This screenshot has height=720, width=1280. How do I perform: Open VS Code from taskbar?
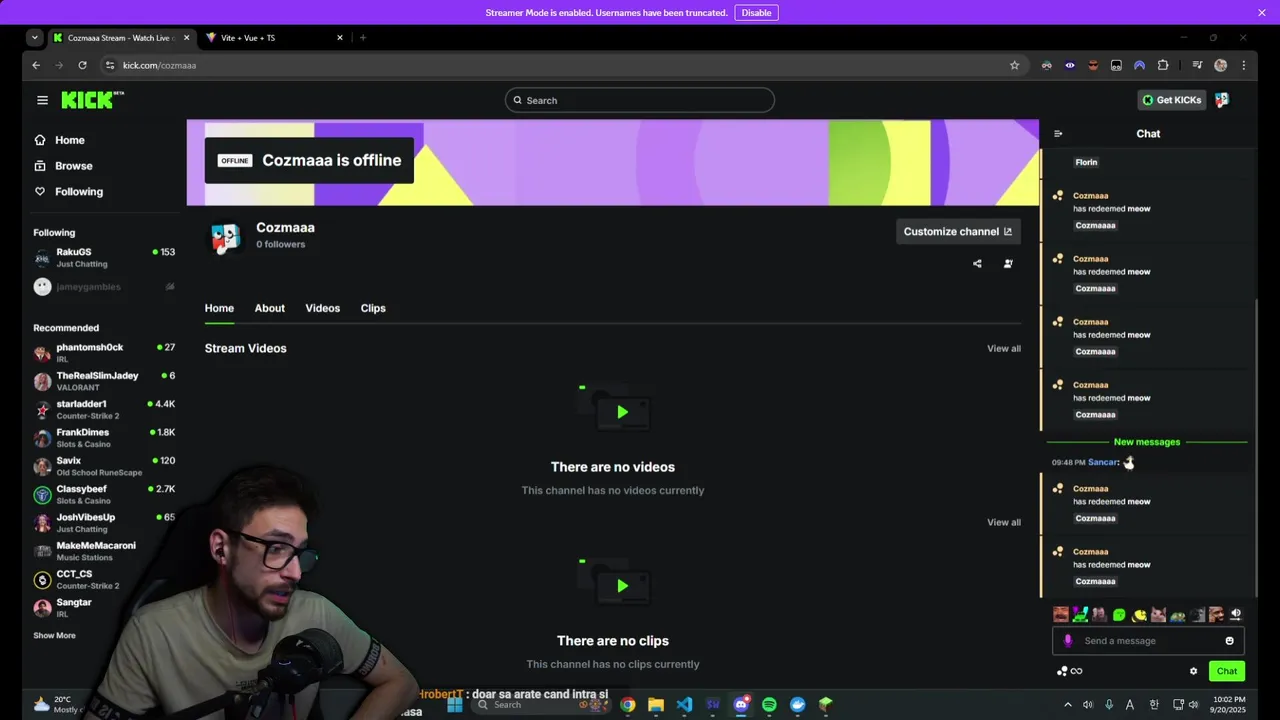click(x=684, y=705)
